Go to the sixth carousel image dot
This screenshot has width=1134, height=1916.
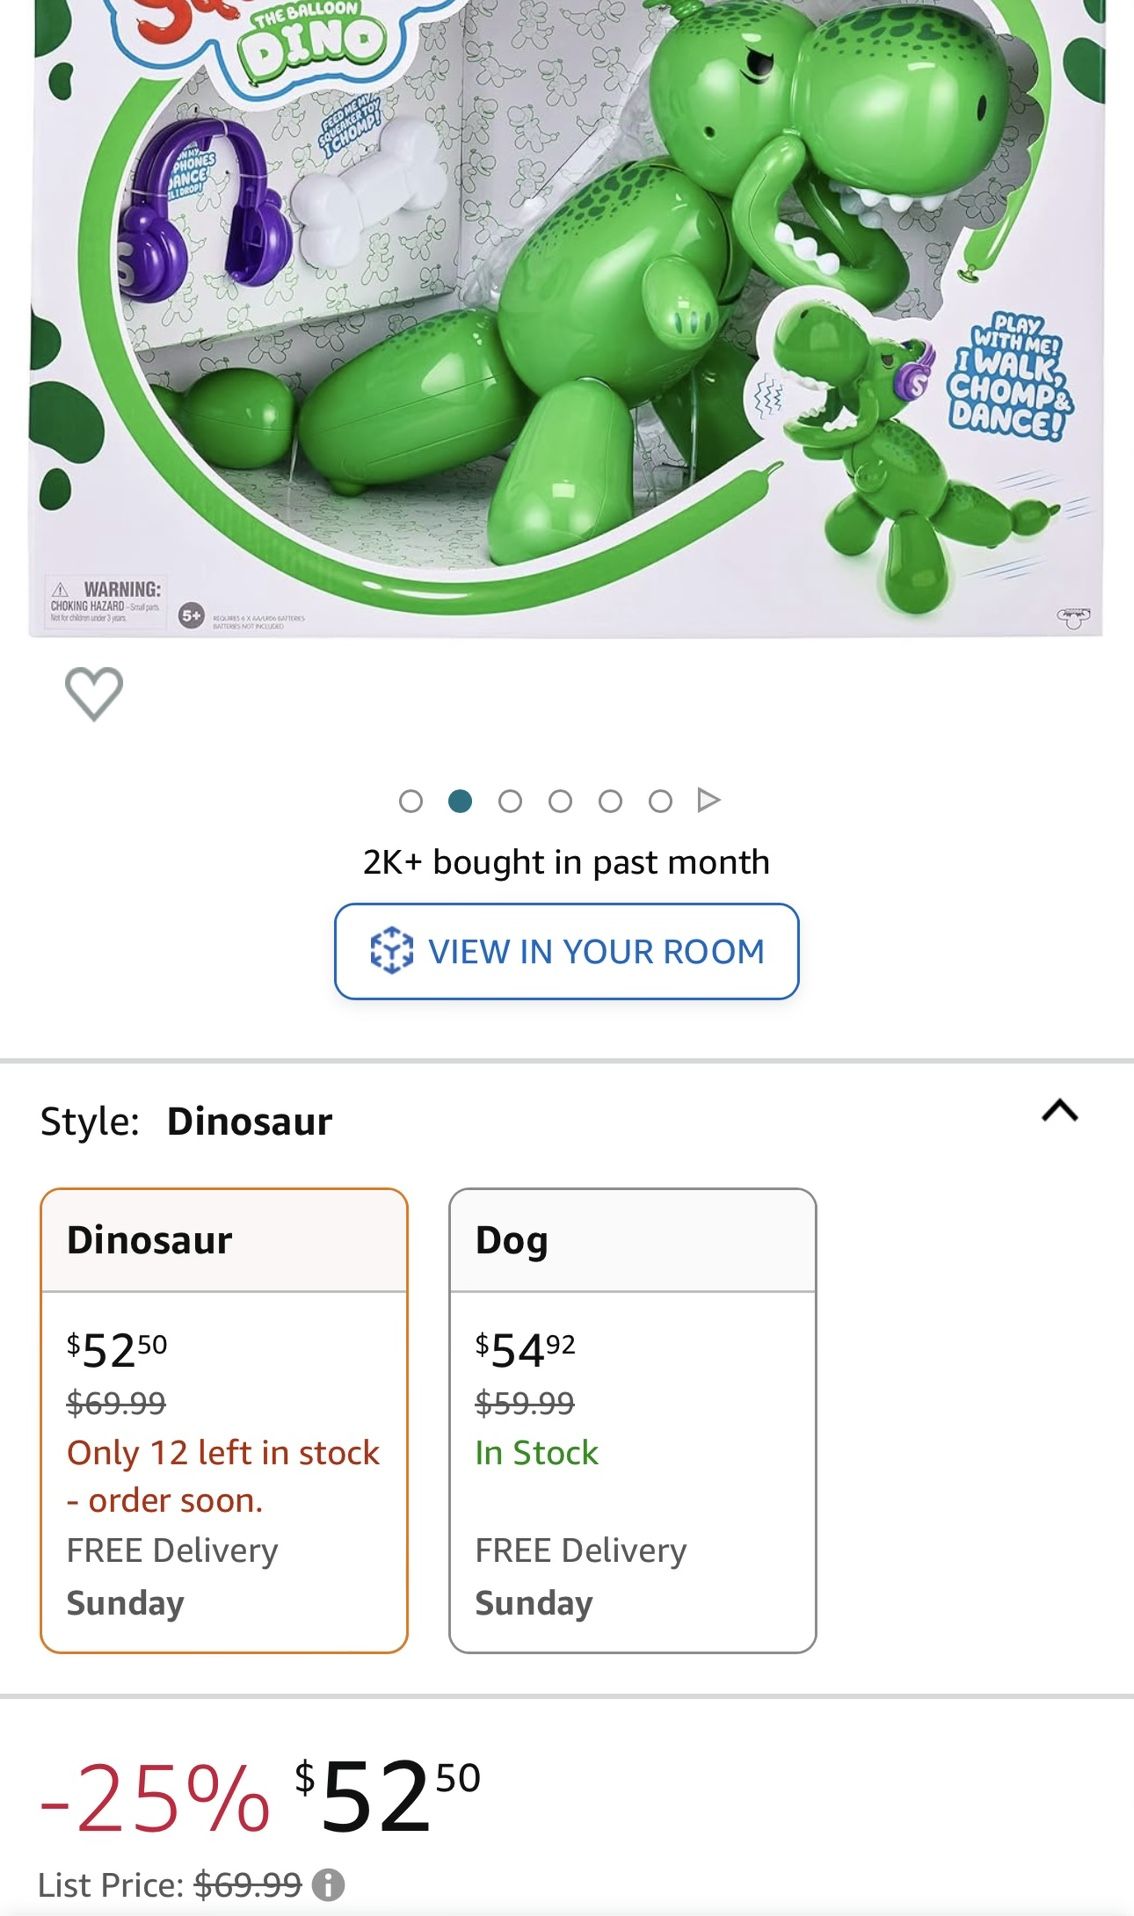click(x=660, y=801)
